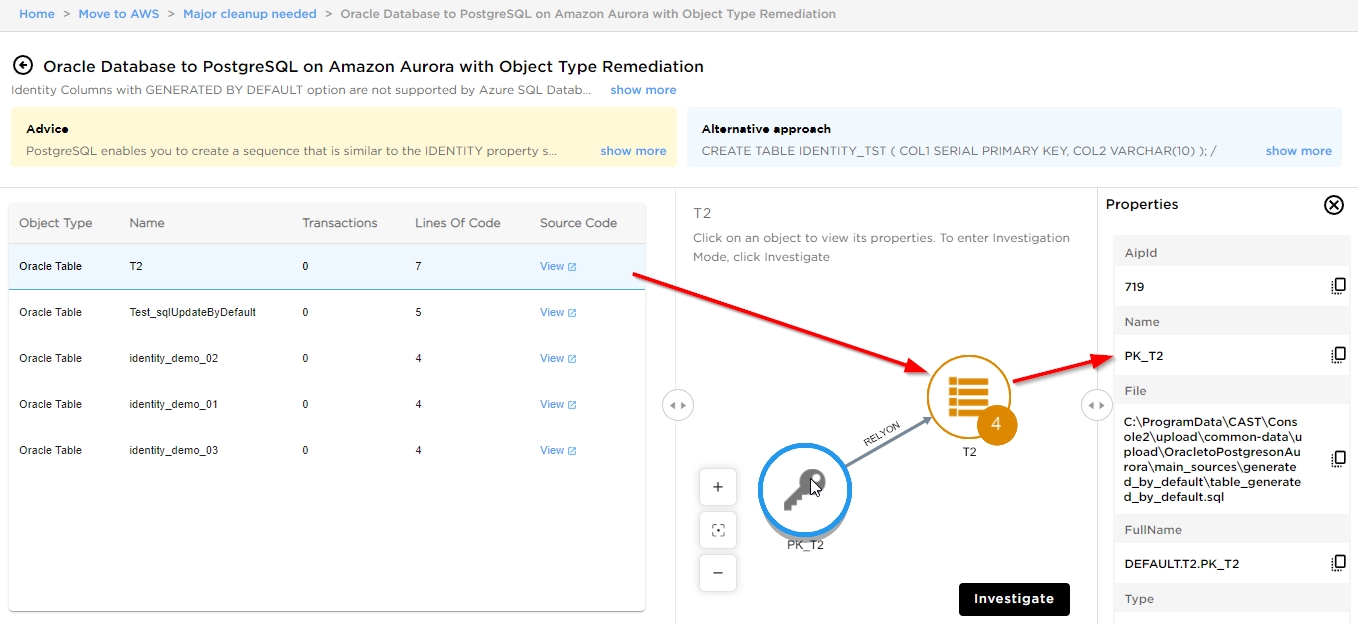Fit graph to screen with center icon
This screenshot has height=624, width=1358.
717,530
